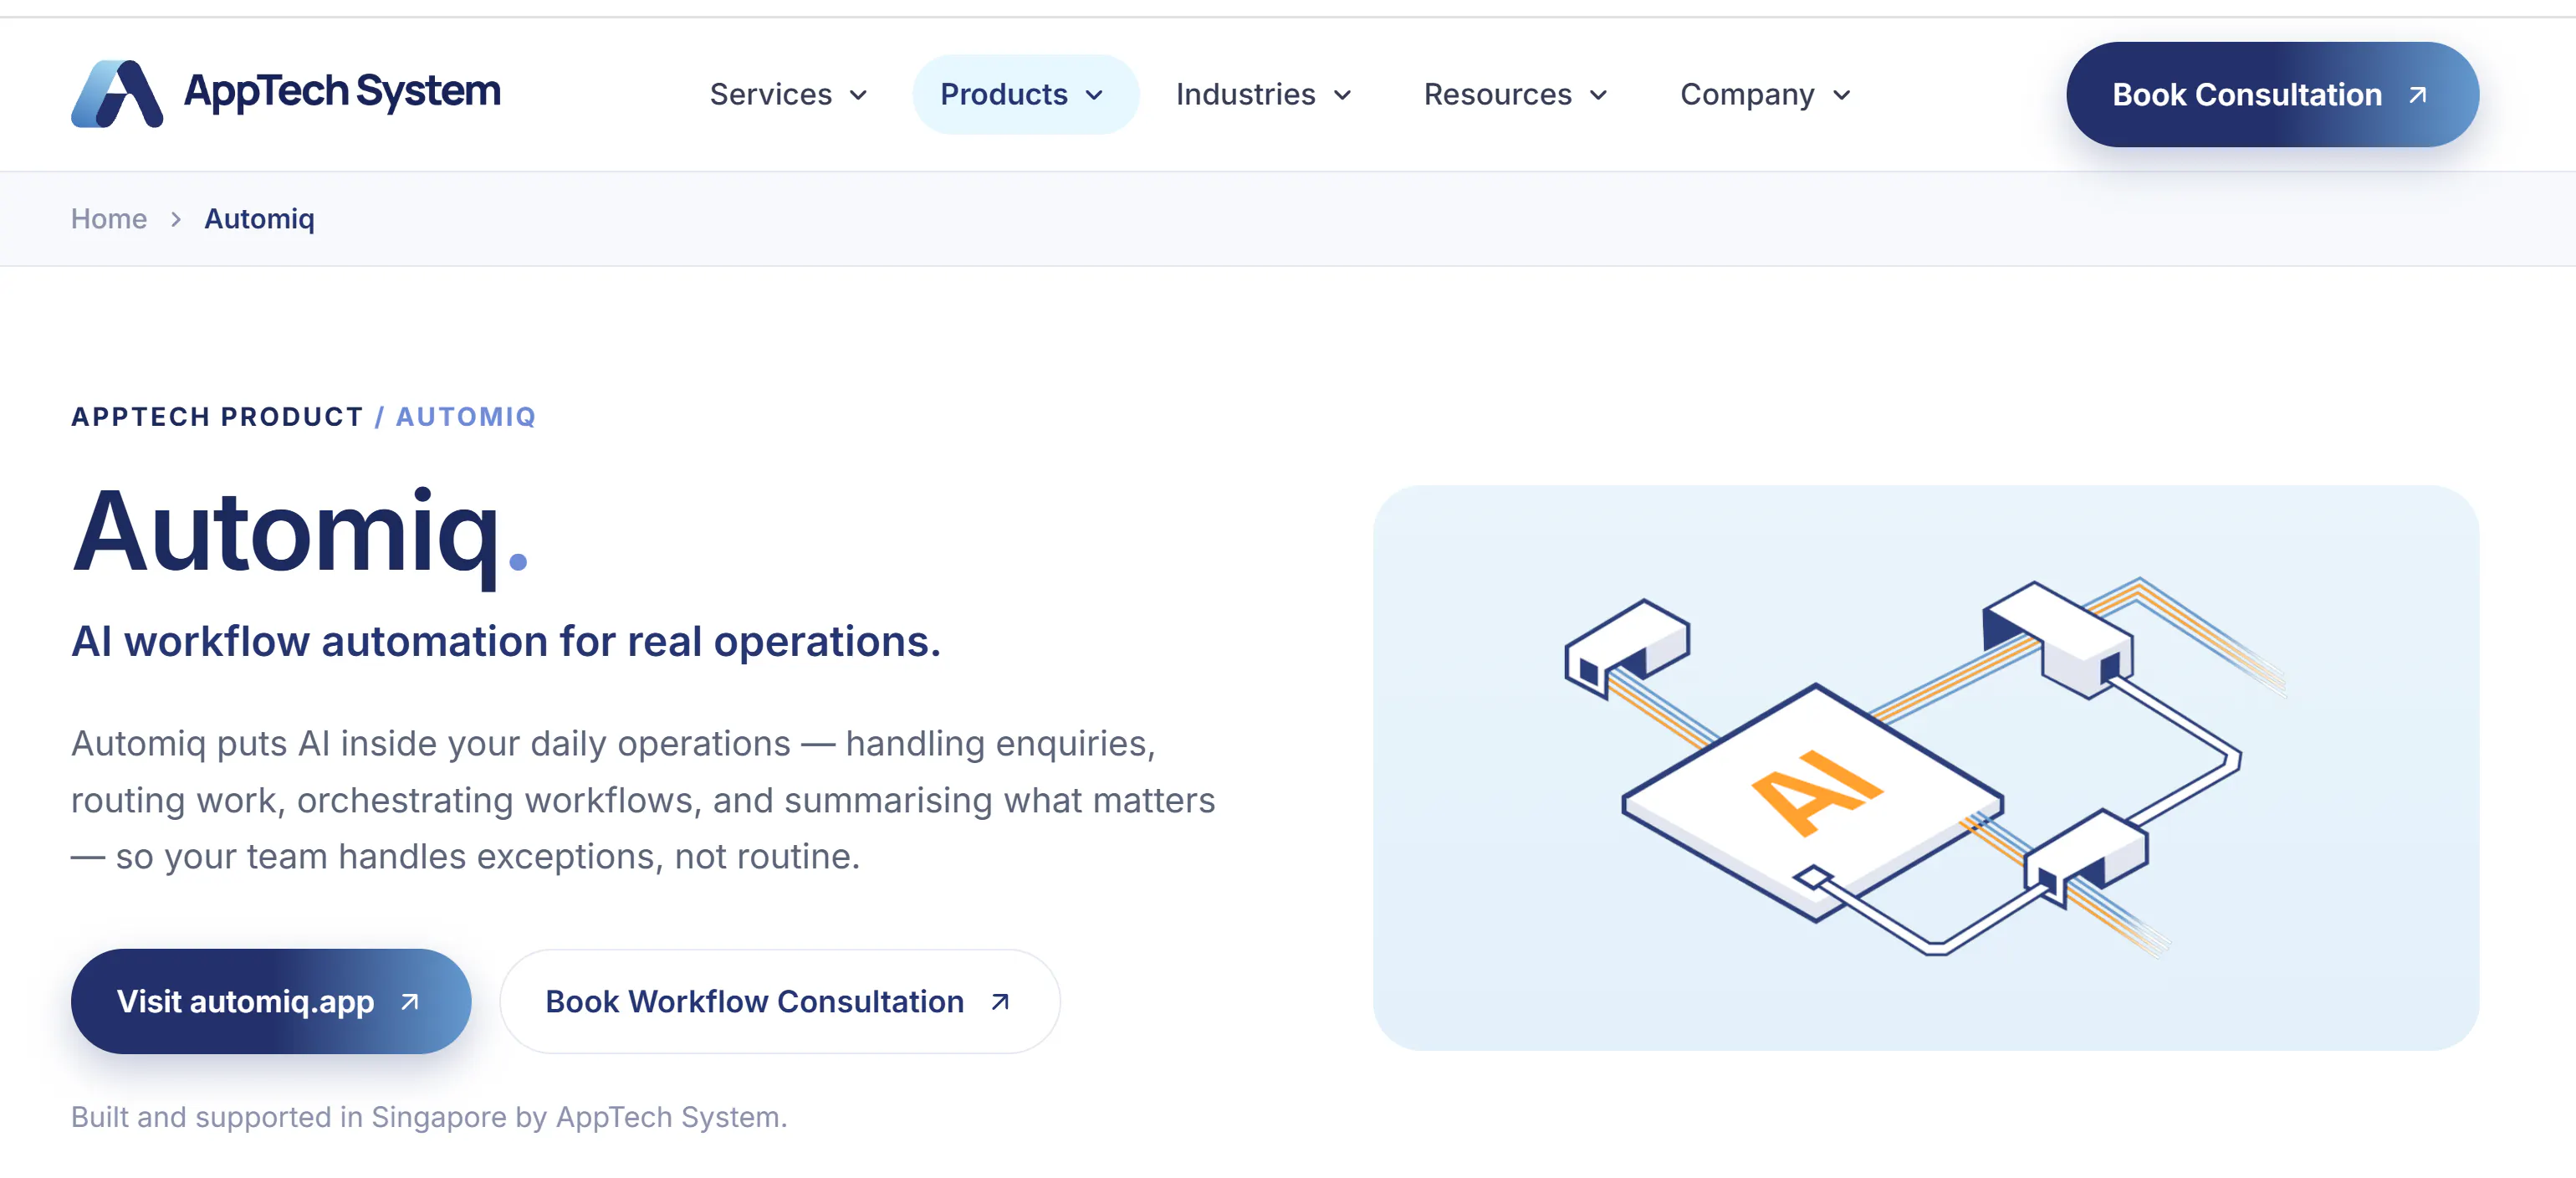Open the Products menu
Viewport: 2576px width, 1178px height.
coord(1024,94)
